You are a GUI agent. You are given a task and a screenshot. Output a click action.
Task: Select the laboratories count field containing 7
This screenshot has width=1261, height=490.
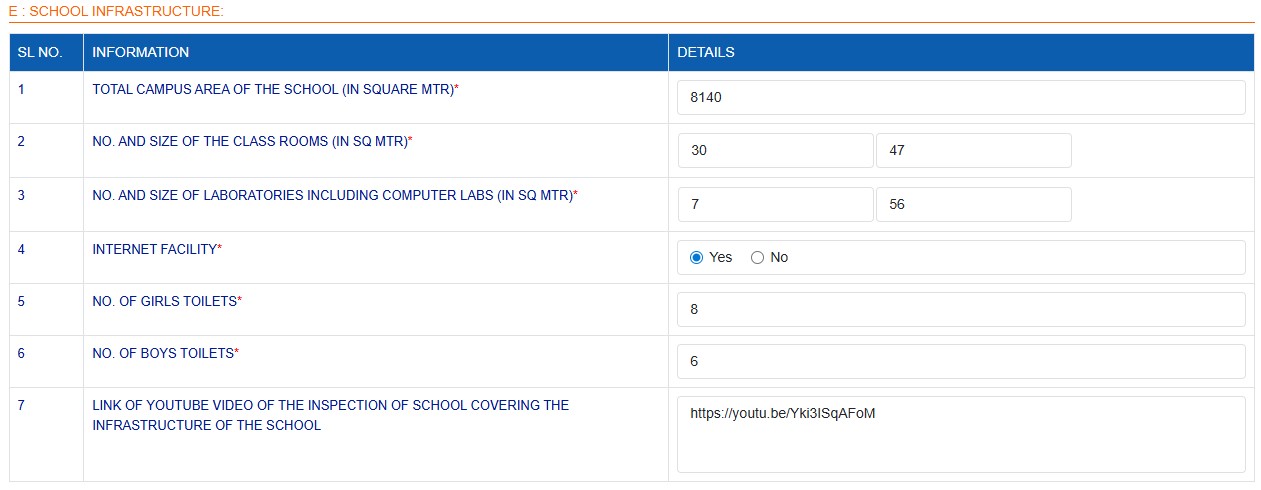(x=775, y=205)
